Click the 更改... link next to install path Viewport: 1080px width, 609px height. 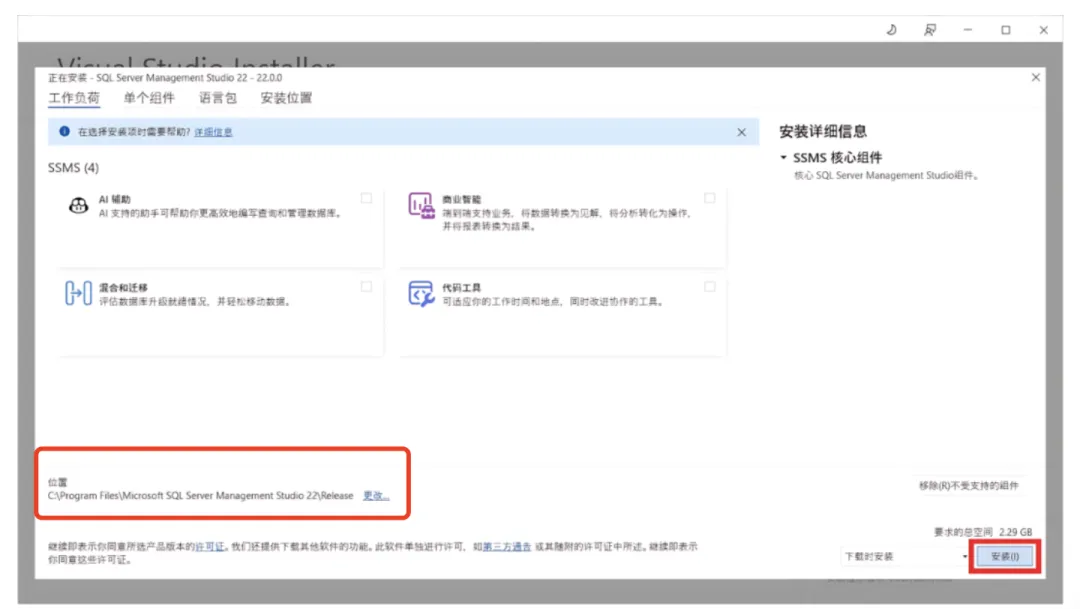[x=376, y=495]
